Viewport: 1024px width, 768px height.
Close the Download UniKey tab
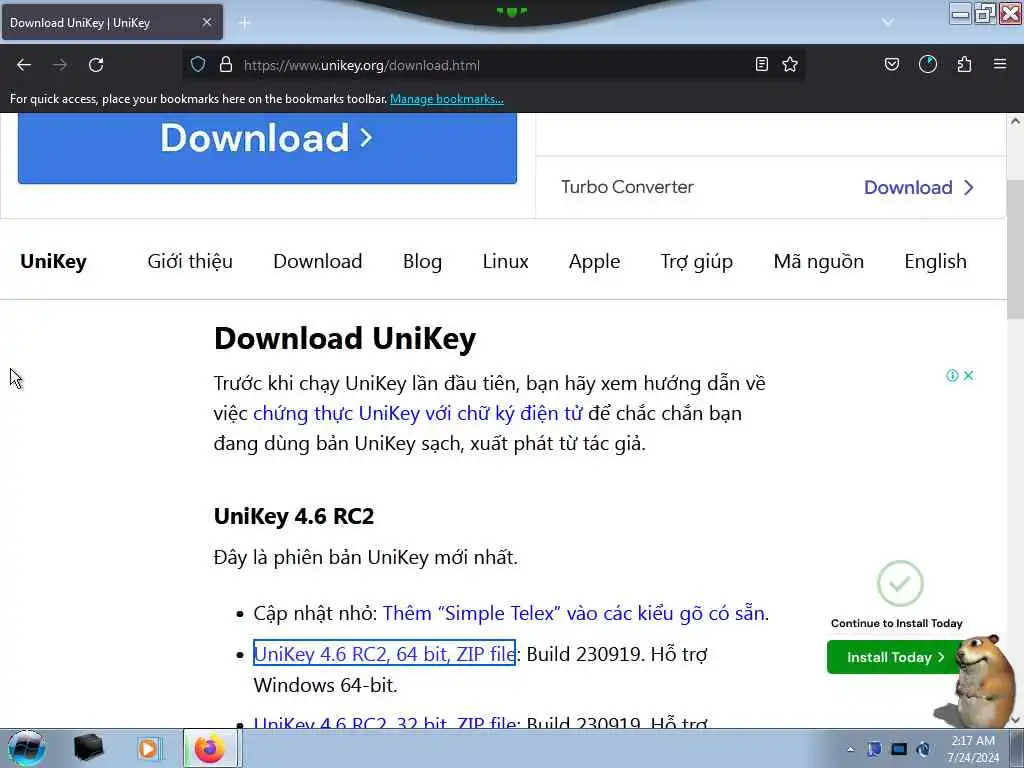tap(207, 22)
